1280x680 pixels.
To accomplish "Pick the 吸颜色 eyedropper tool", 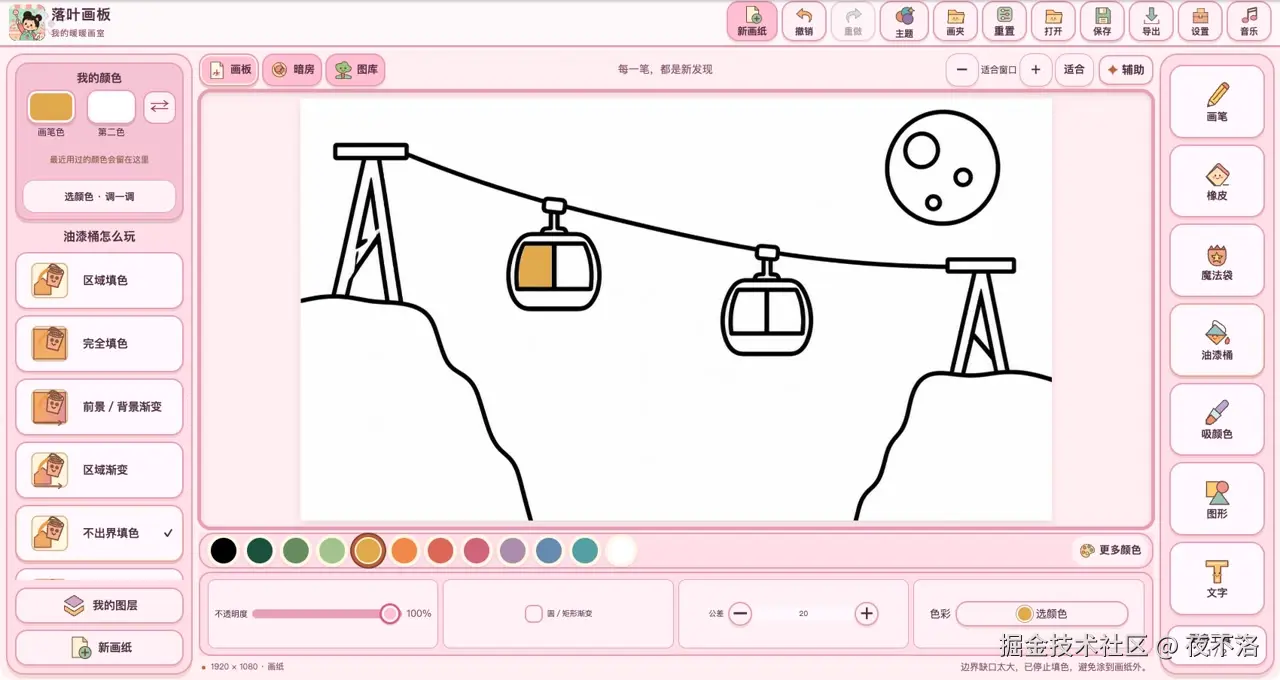I will pos(1216,419).
